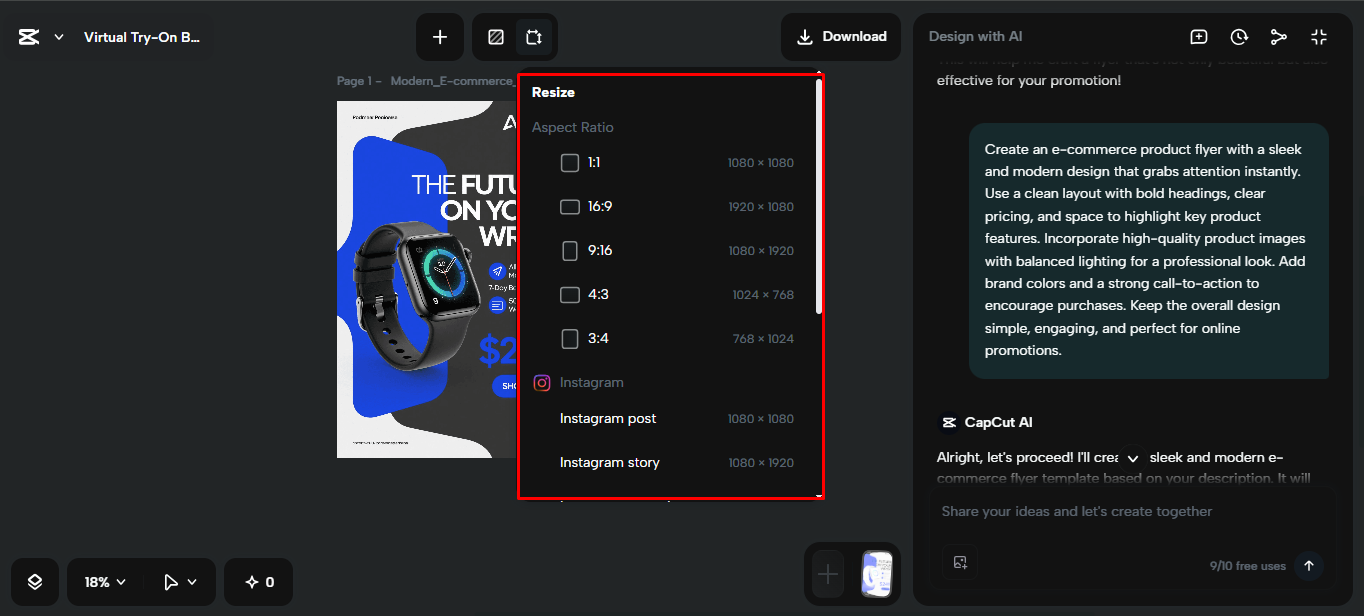
Task: Expand the collapsed CapCut AI message
Action: click(1132, 457)
